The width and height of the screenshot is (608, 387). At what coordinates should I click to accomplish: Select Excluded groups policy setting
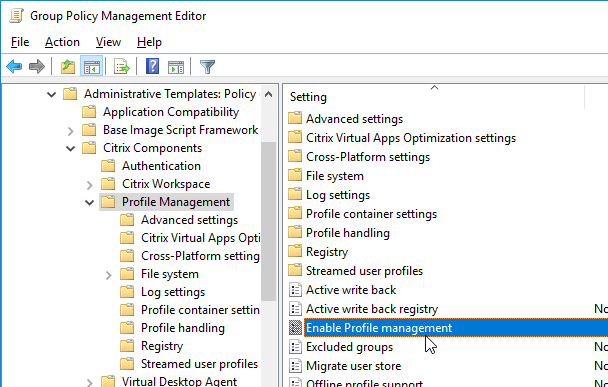(349, 347)
